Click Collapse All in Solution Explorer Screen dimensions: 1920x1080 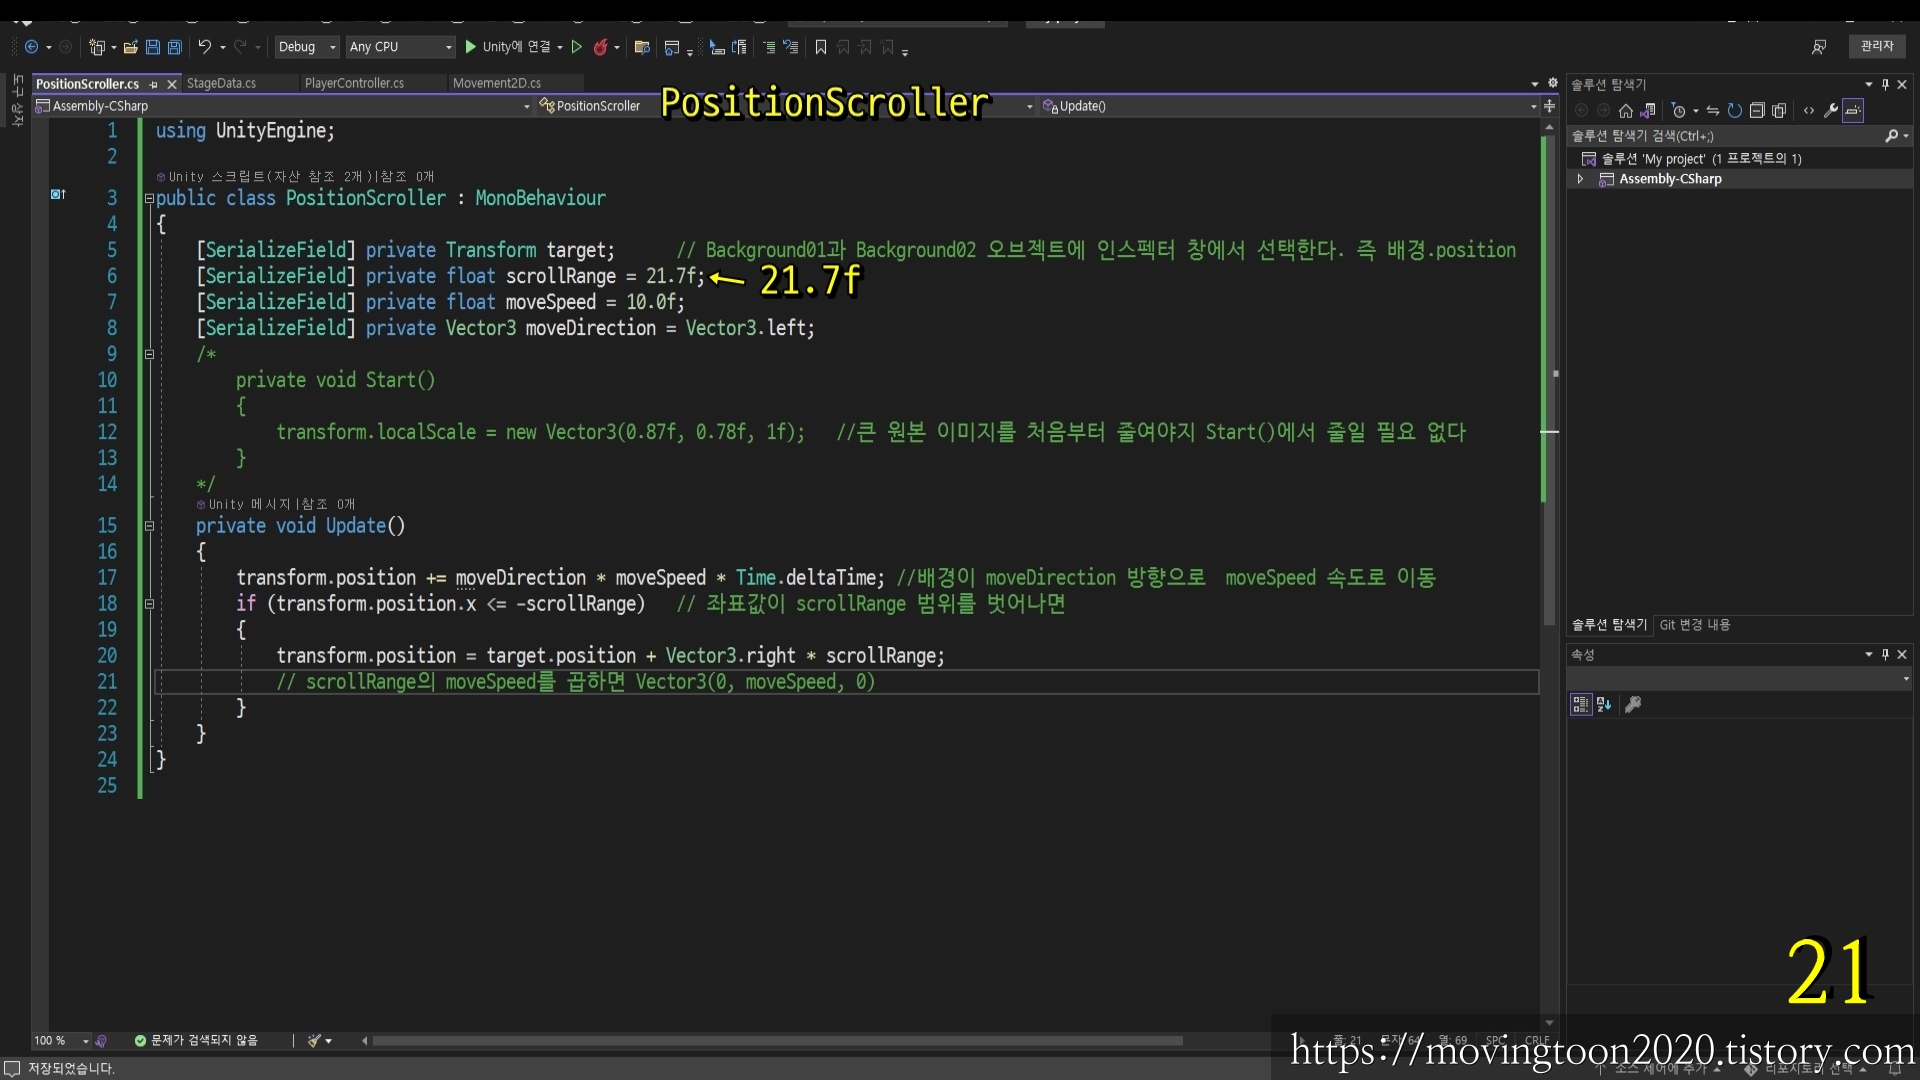1757,110
